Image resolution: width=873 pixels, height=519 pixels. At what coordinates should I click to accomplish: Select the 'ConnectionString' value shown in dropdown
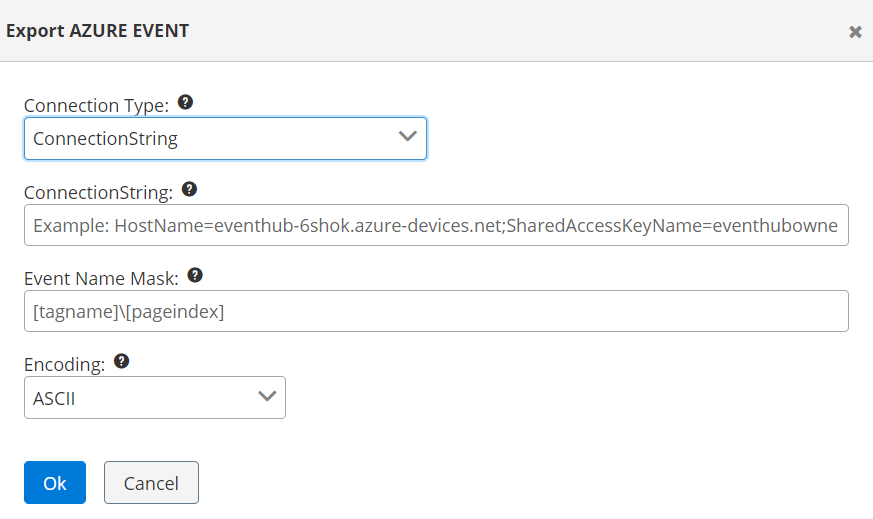click(x=105, y=139)
